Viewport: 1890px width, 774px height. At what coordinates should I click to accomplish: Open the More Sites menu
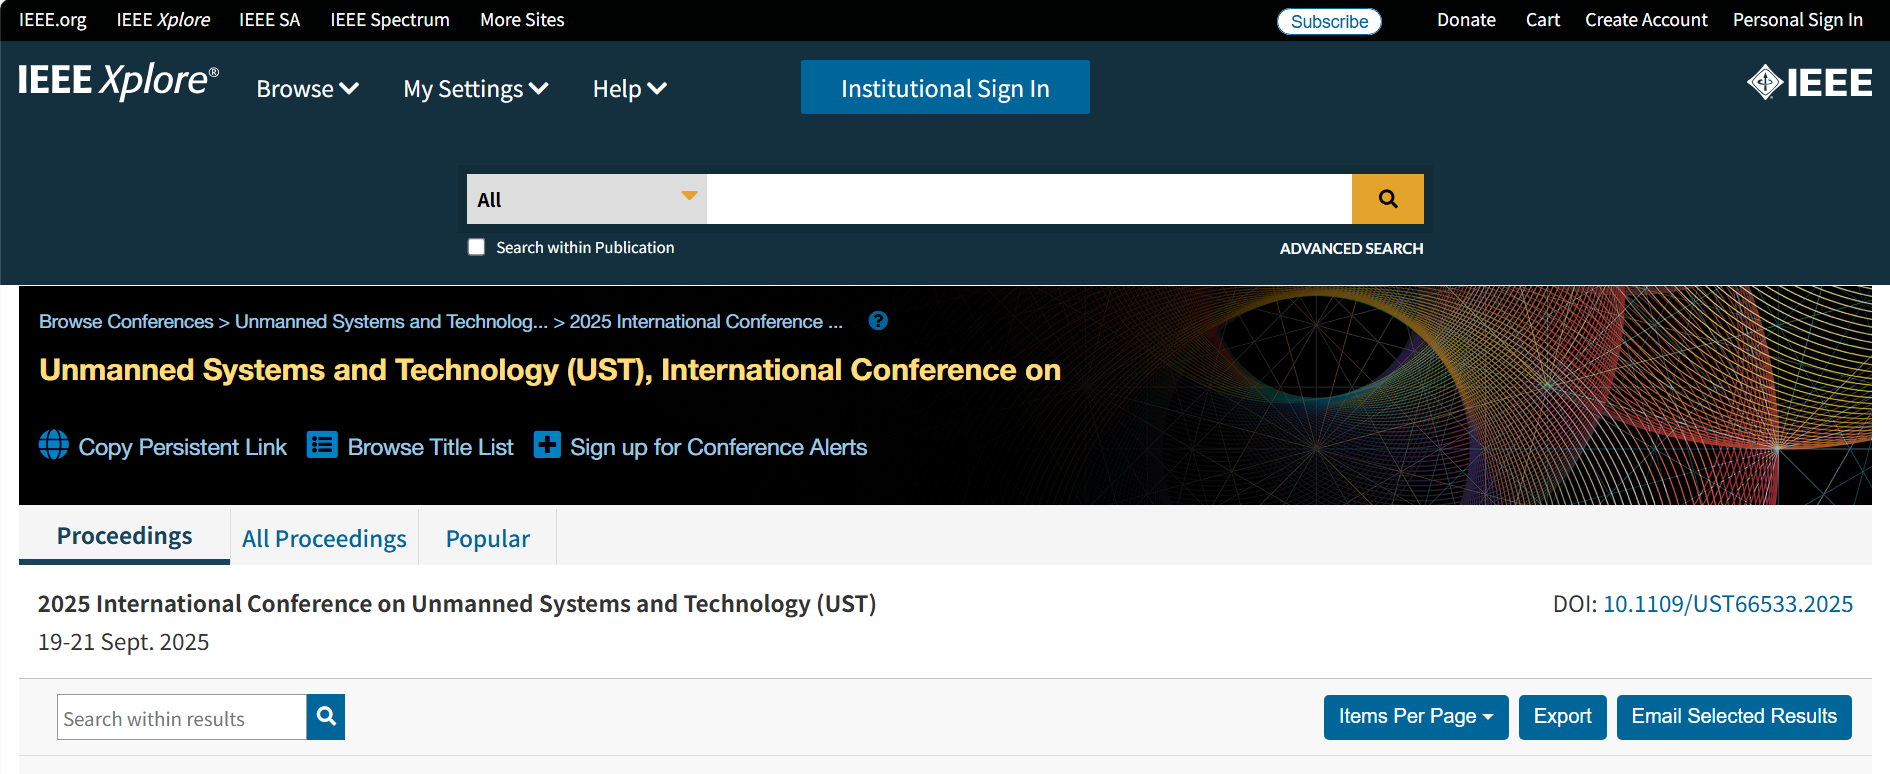pyautogui.click(x=522, y=20)
